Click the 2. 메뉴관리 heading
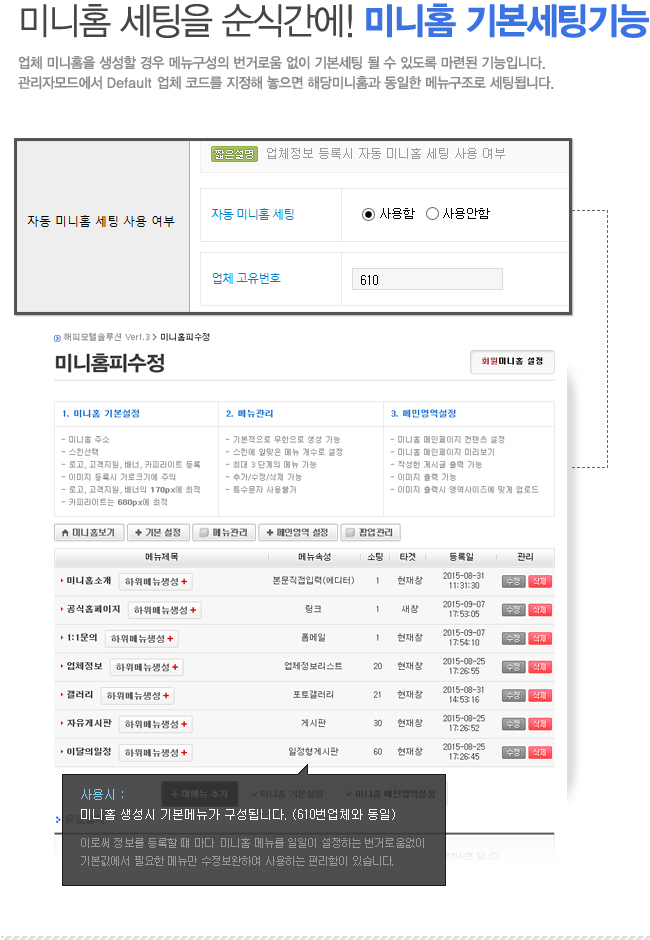 pyautogui.click(x=249, y=414)
